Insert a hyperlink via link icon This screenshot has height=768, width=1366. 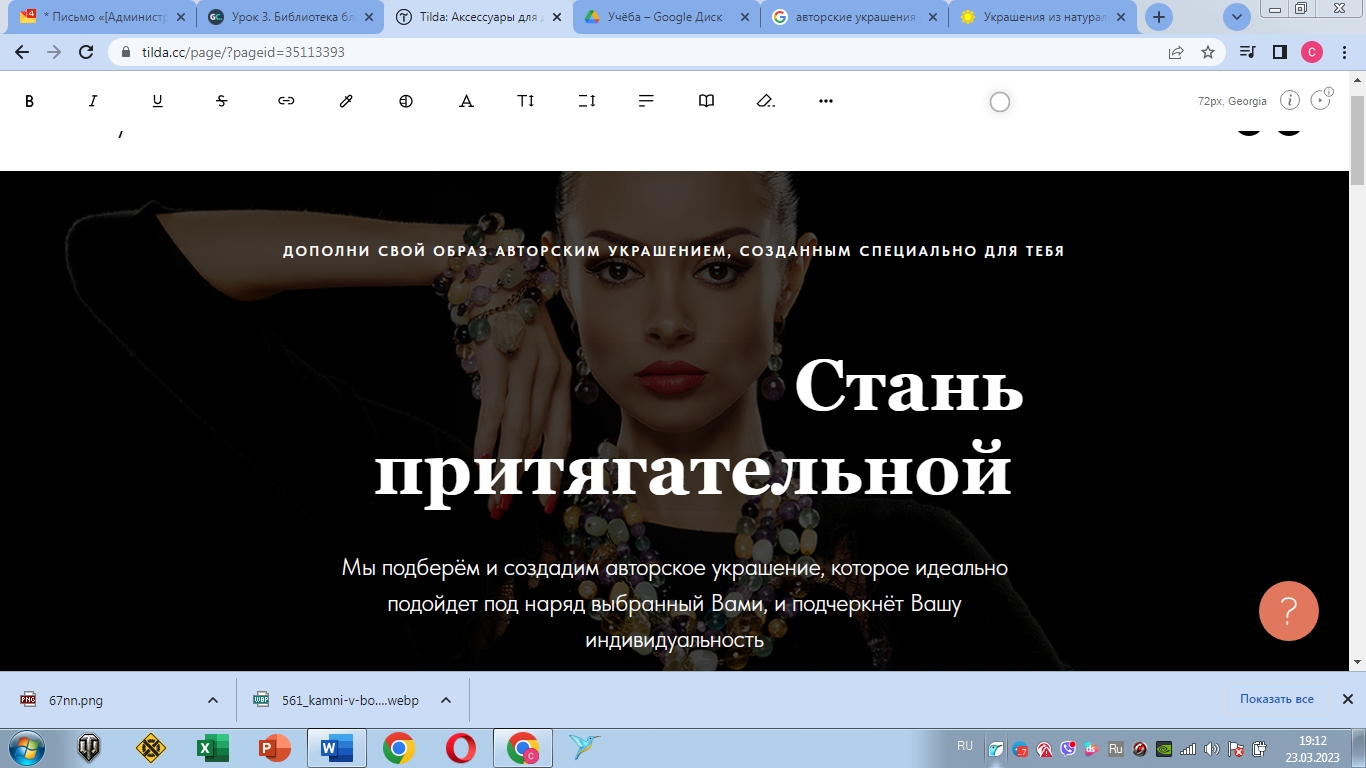tap(286, 101)
